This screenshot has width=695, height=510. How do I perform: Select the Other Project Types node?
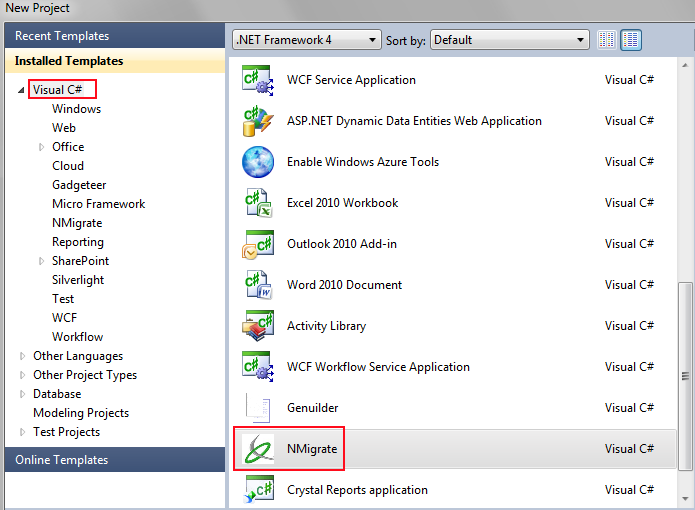(85, 375)
